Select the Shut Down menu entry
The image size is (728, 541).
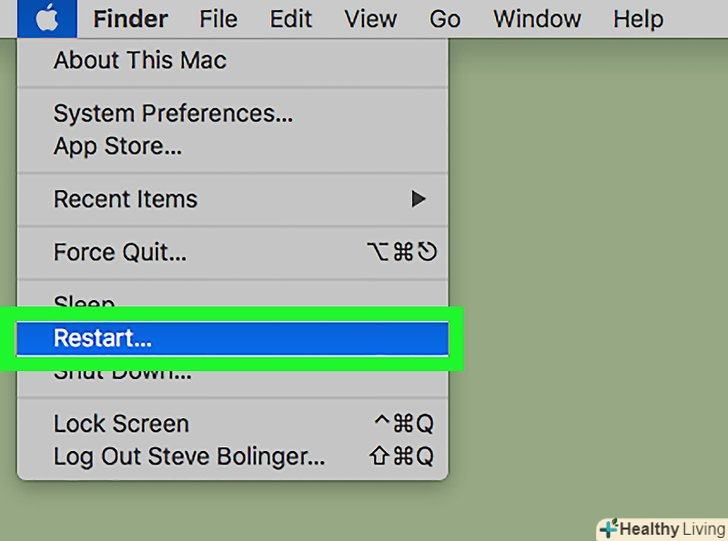point(122,374)
